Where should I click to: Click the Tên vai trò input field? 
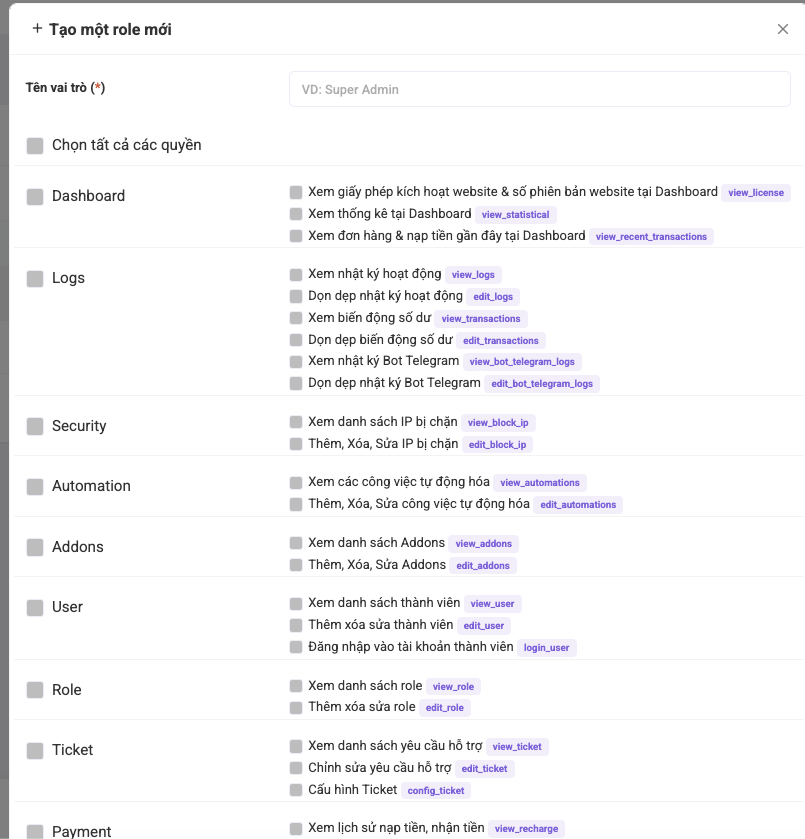tap(539, 89)
